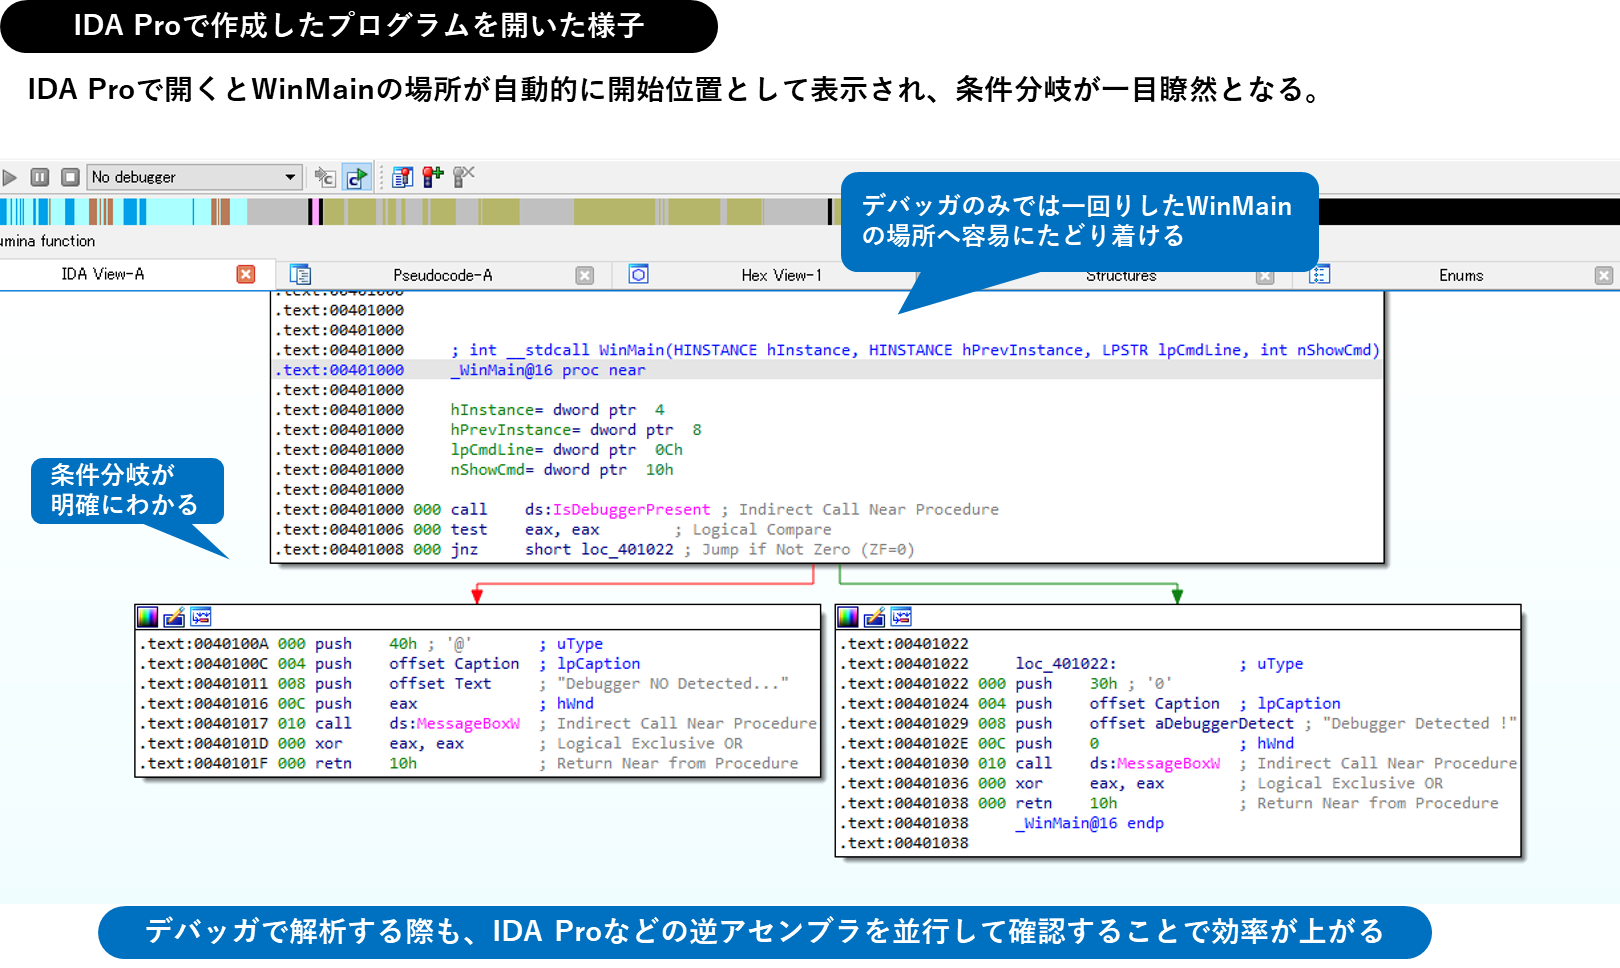The width and height of the screenshot is (1620, 968).
Task: Click the cyan region in the navigation band
Action: 170,211
